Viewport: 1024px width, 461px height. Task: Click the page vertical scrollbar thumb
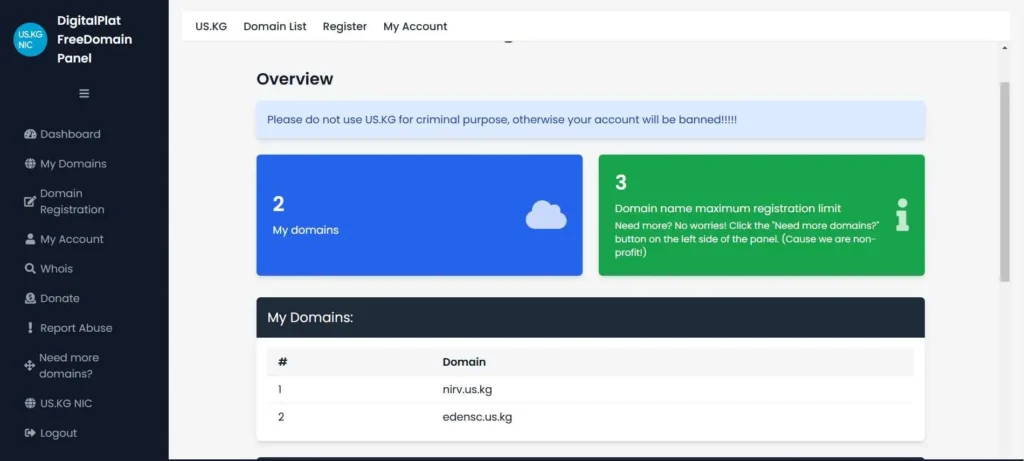1004,180
